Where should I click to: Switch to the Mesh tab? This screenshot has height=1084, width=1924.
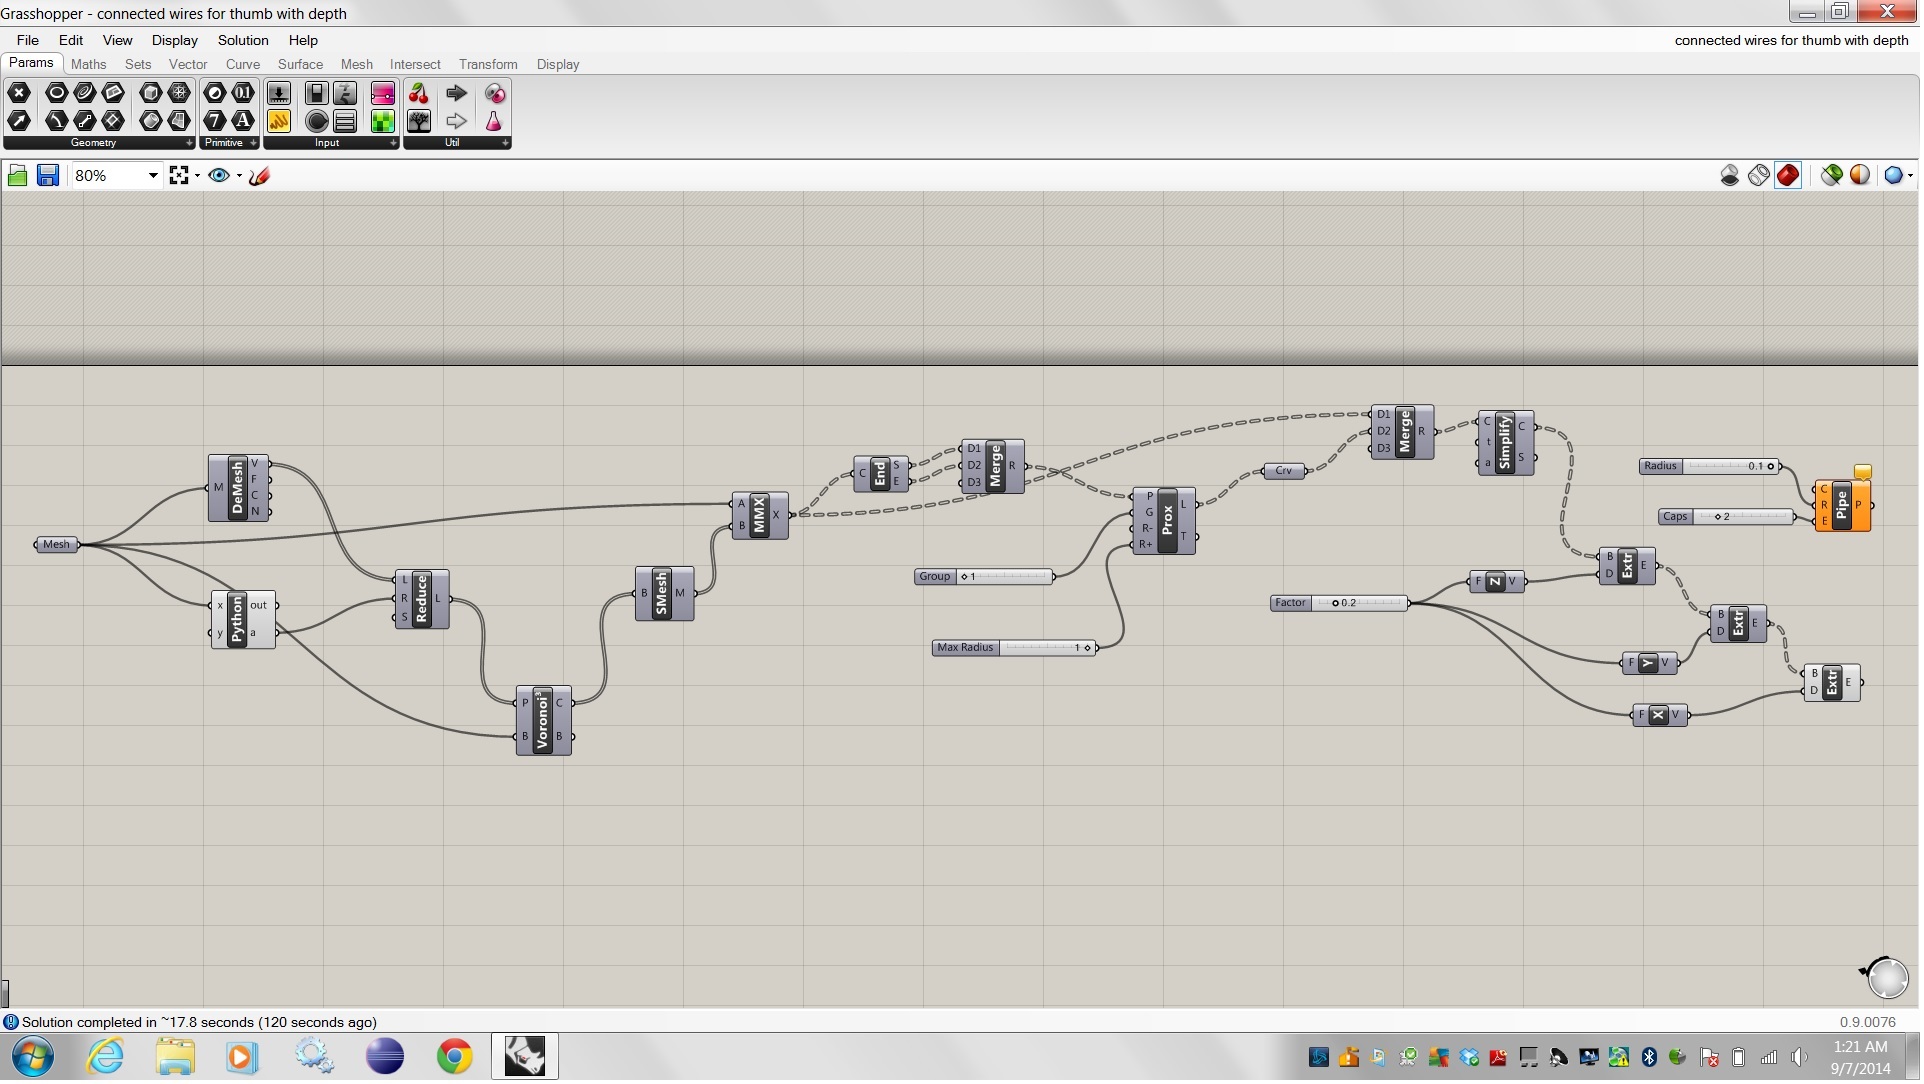[x=357, y=64]
